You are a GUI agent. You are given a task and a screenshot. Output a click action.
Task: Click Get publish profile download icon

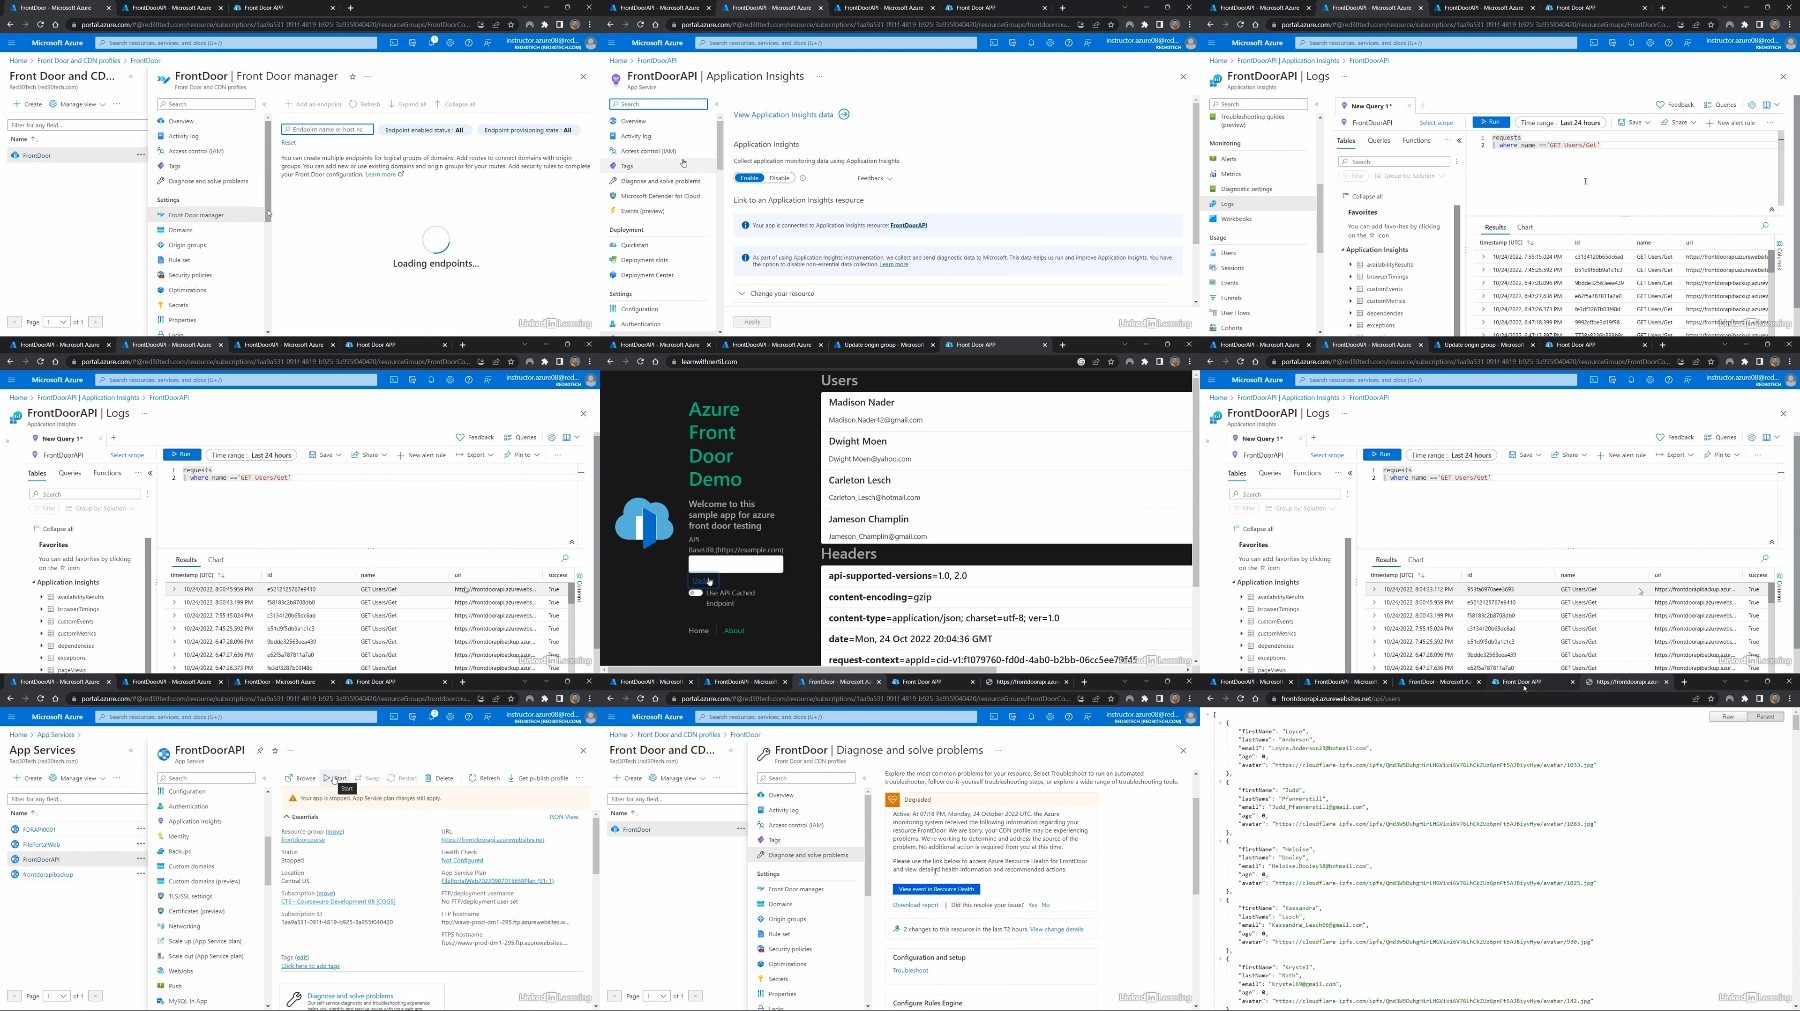(x=512, y=778)
